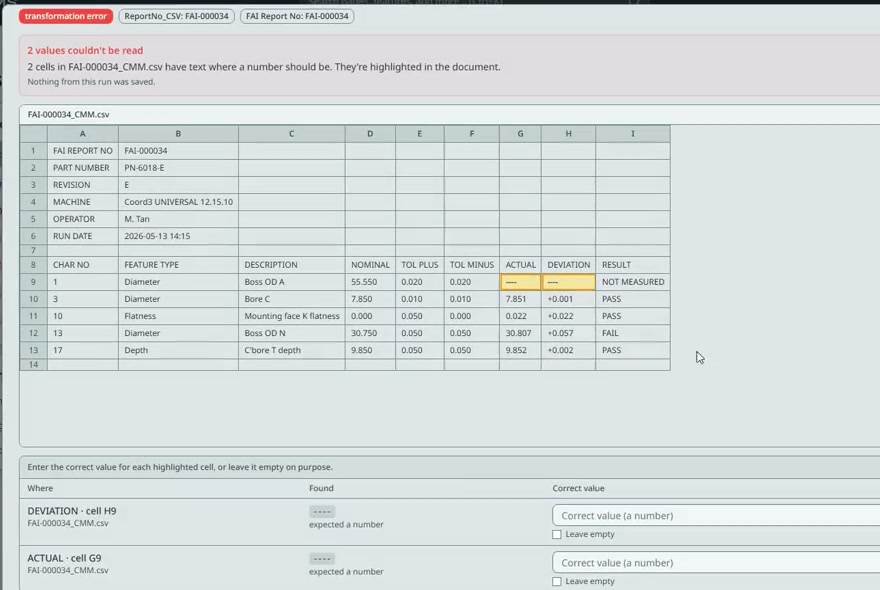This screenshot has width=880, height=590.
Task: Tick 'Leave empty' for ACTUAL cell G9
Action: 557,582
